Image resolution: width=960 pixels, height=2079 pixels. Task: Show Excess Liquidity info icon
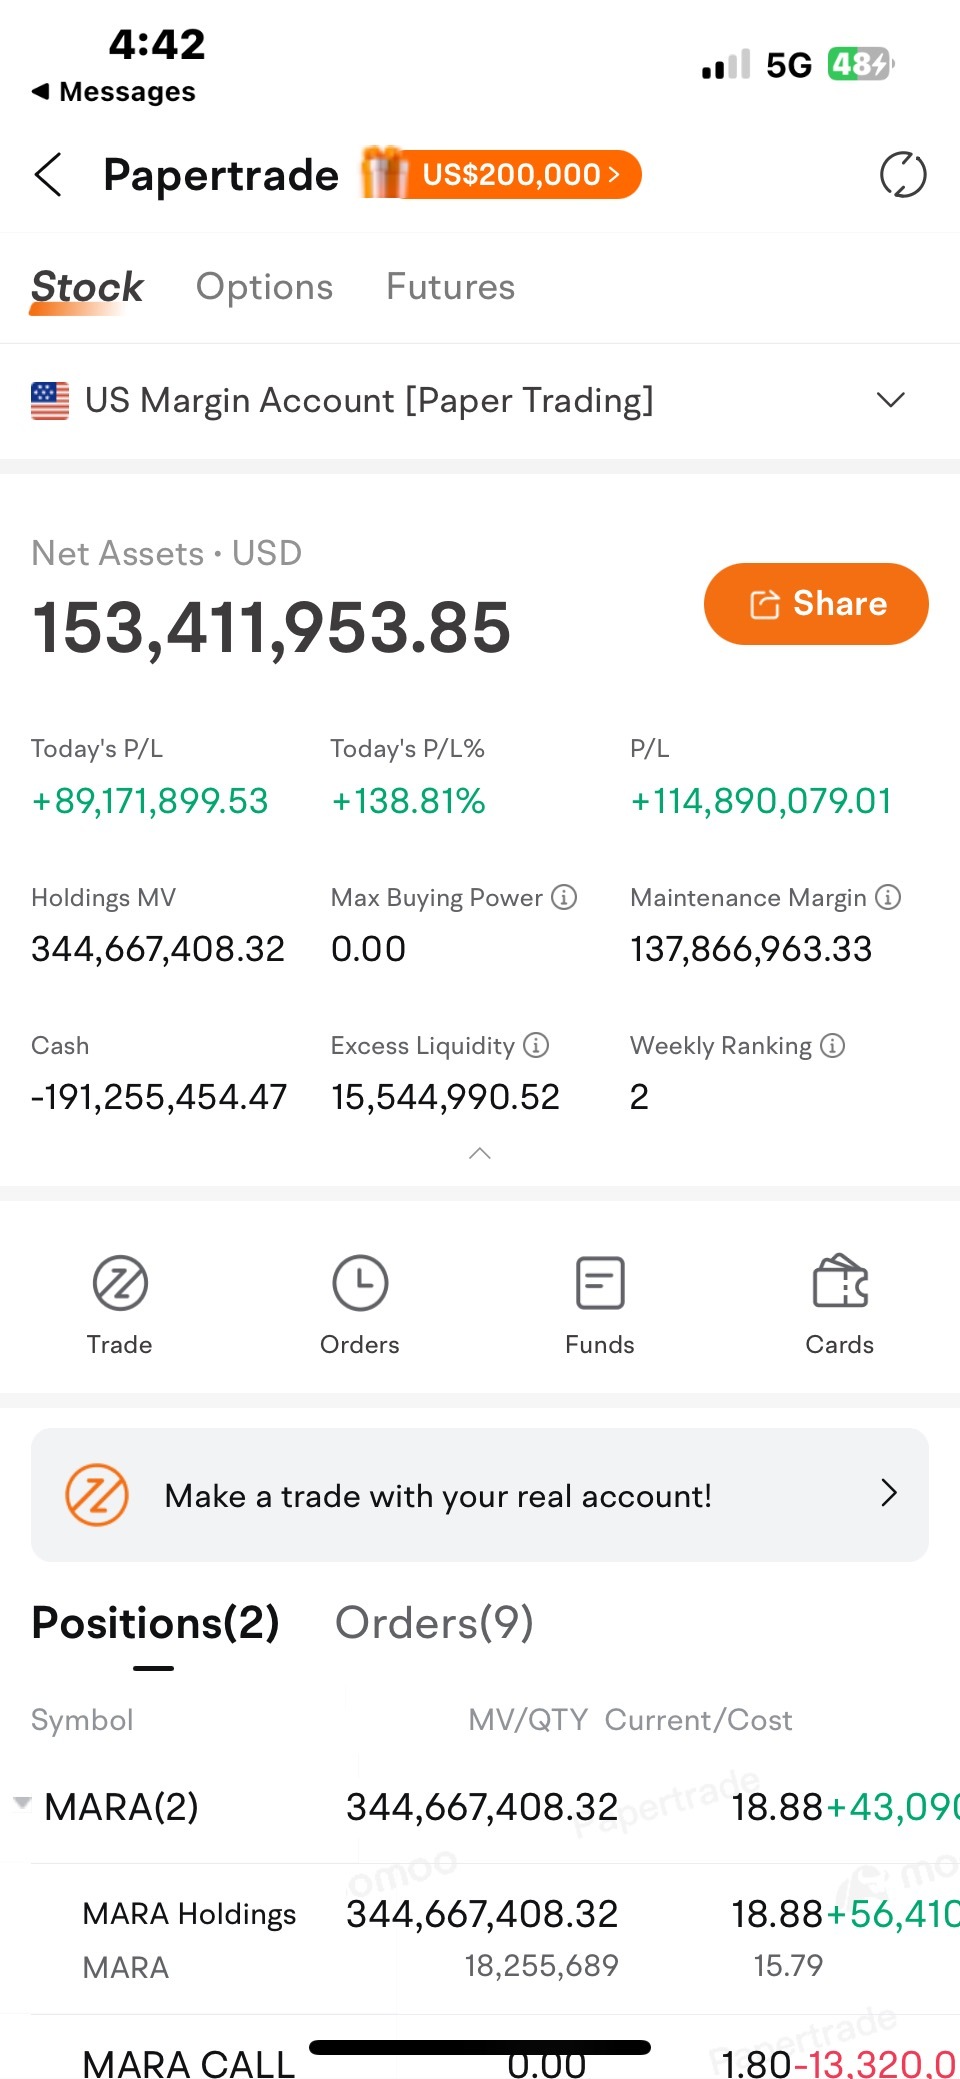pyautogui.click(x=536, y=1045)
